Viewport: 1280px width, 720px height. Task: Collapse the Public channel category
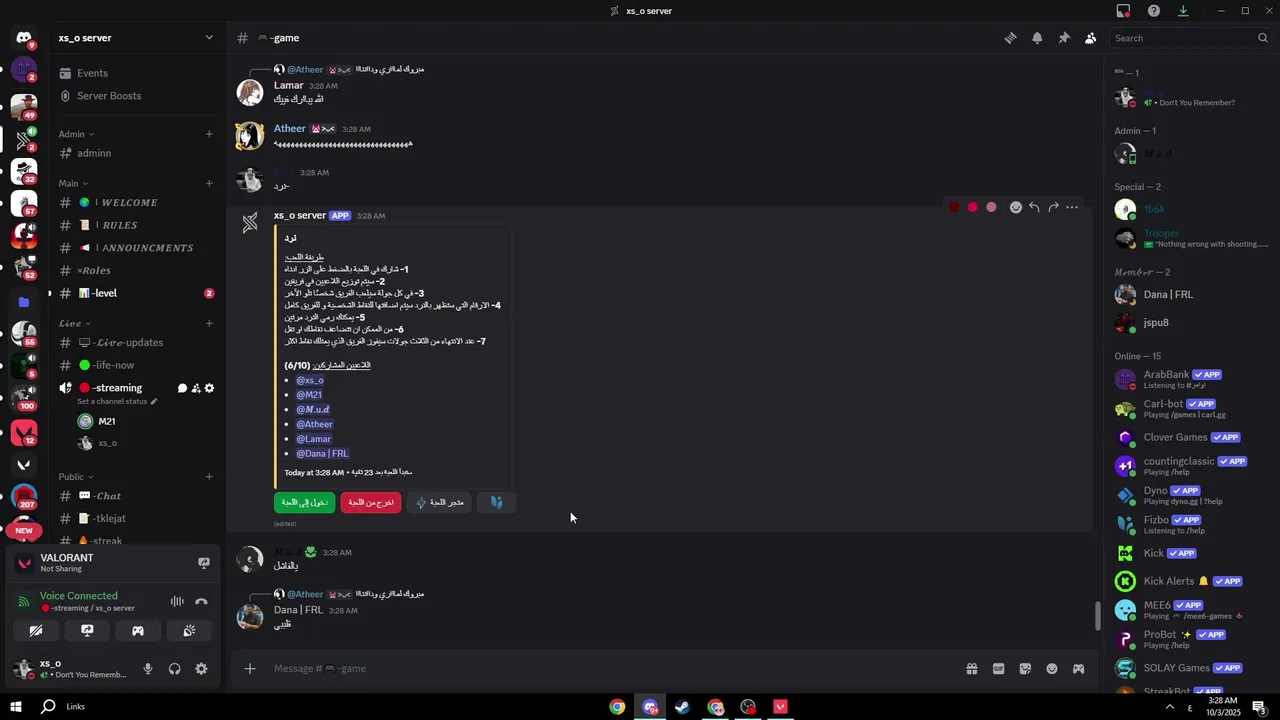pos(76,477)
